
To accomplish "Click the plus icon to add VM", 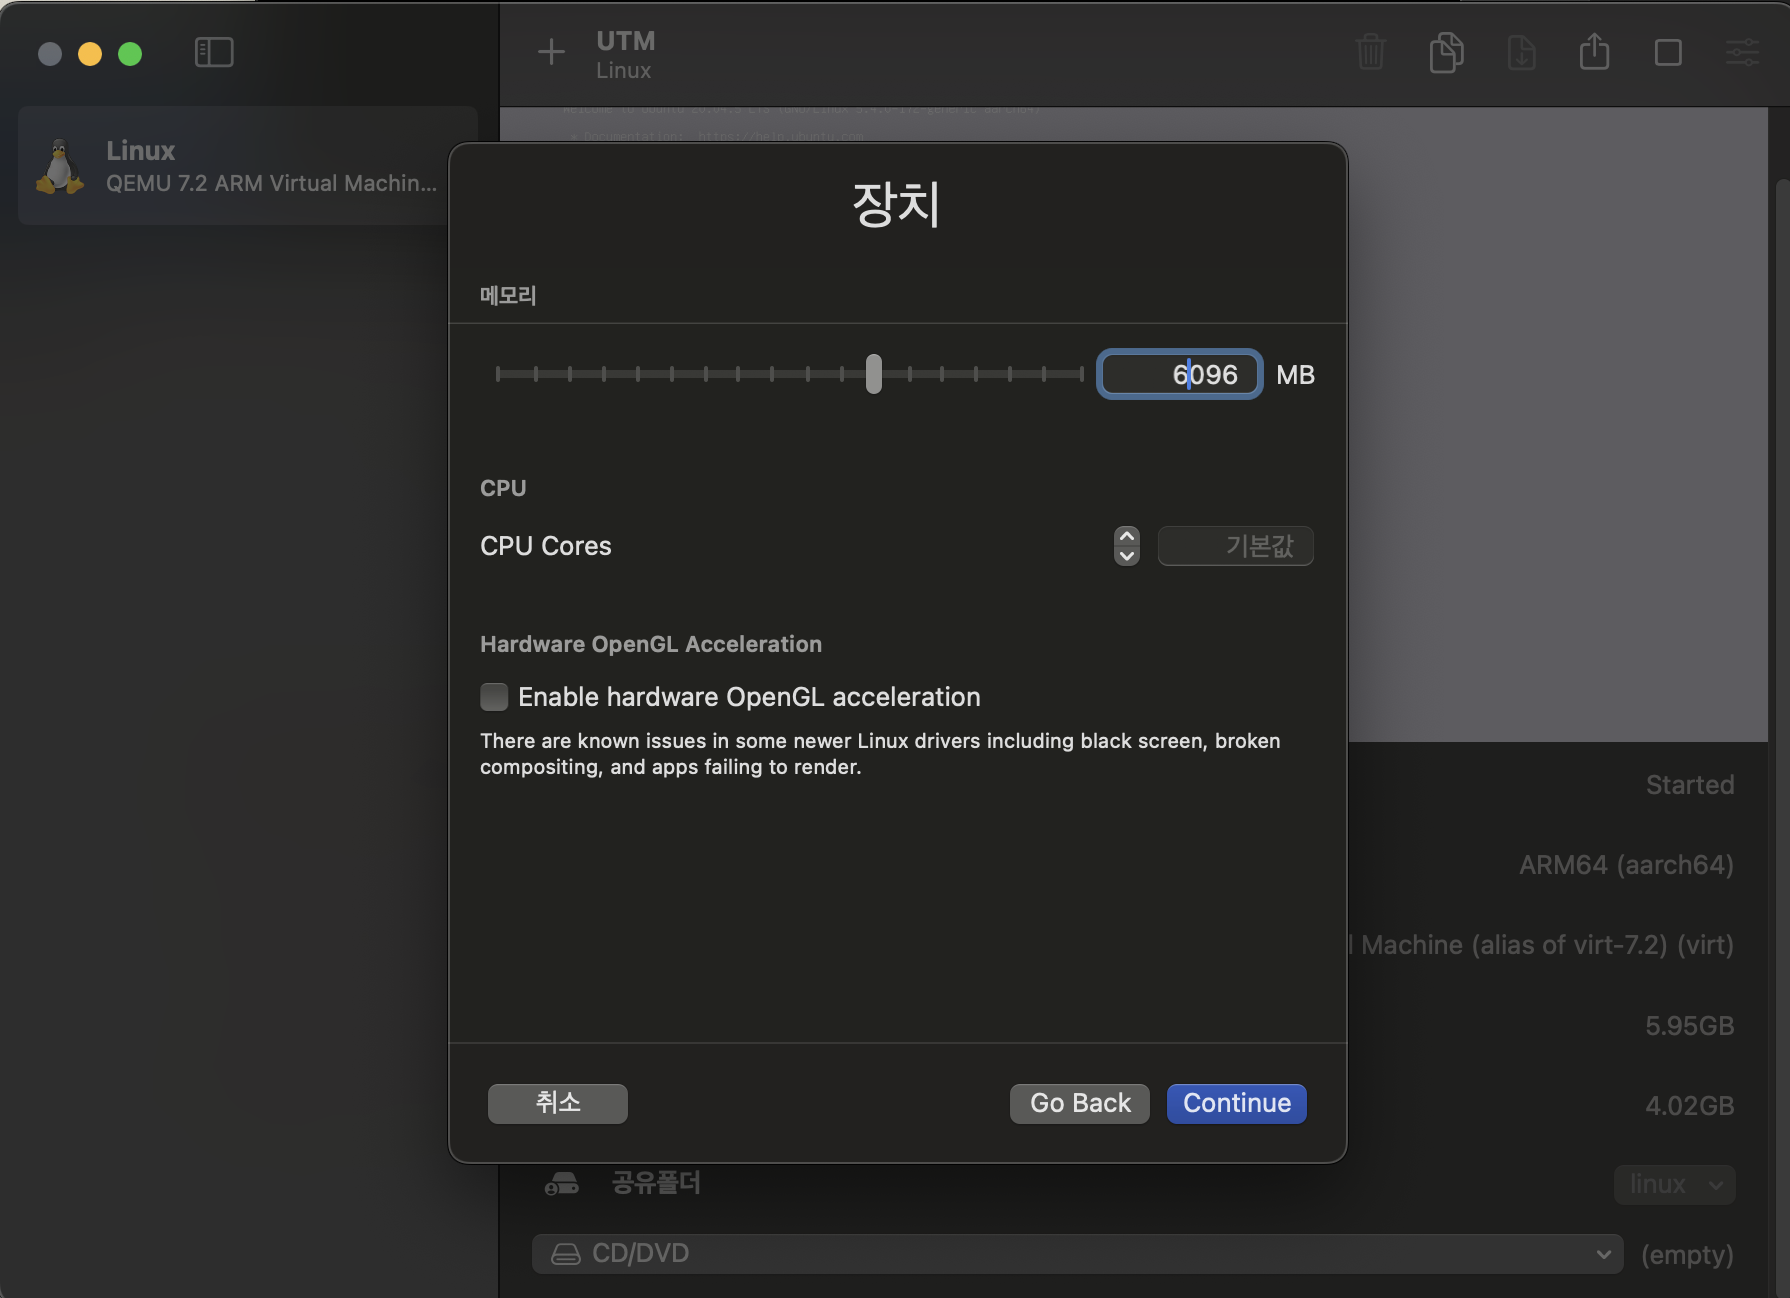I will [551, 52].
